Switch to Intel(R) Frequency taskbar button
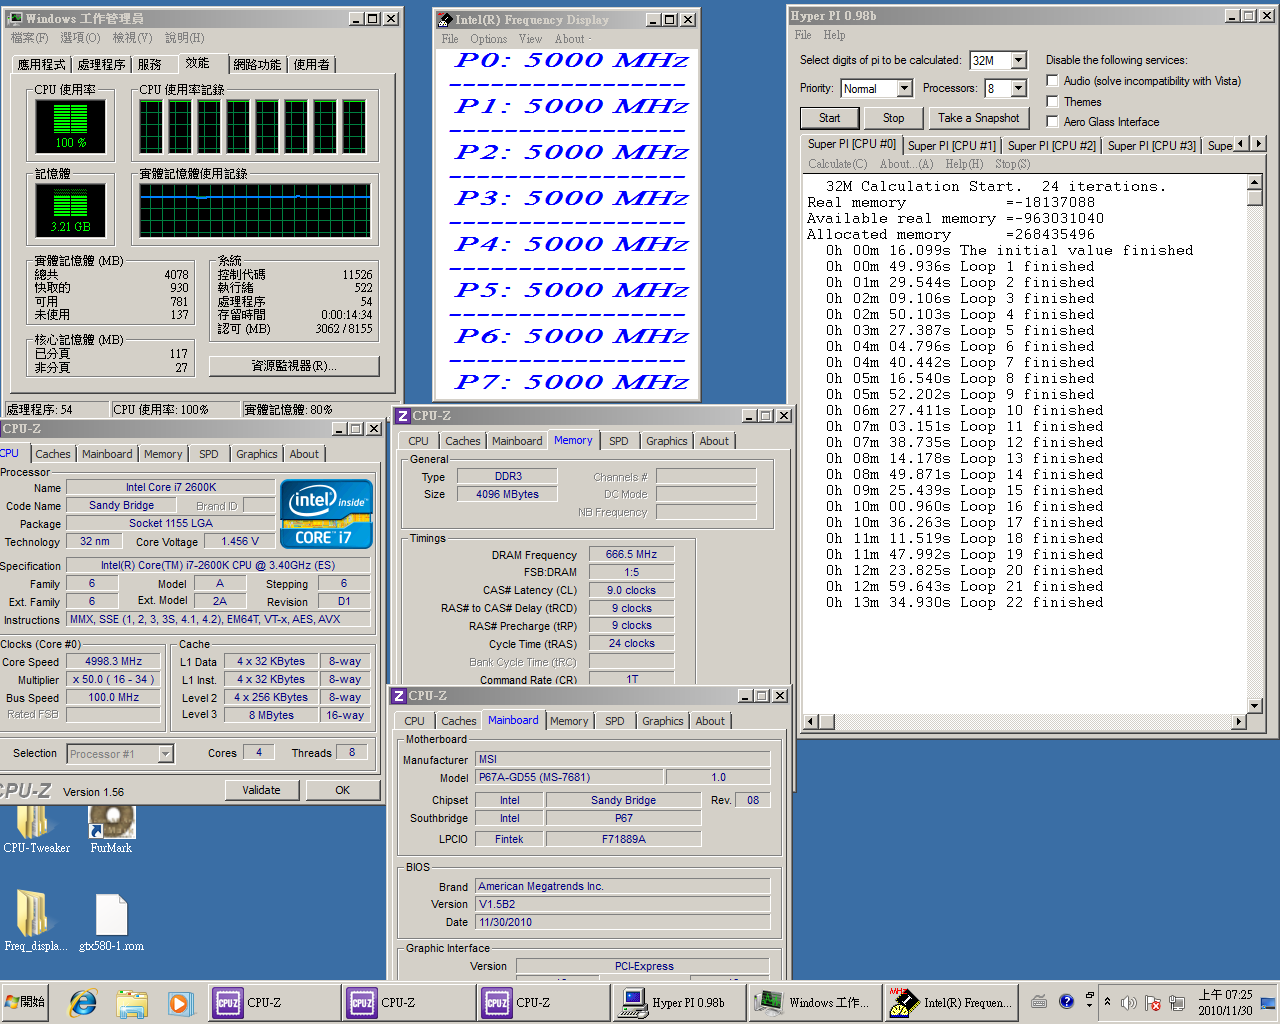Viewport: 1280px width, 1024px height. 949,1002
